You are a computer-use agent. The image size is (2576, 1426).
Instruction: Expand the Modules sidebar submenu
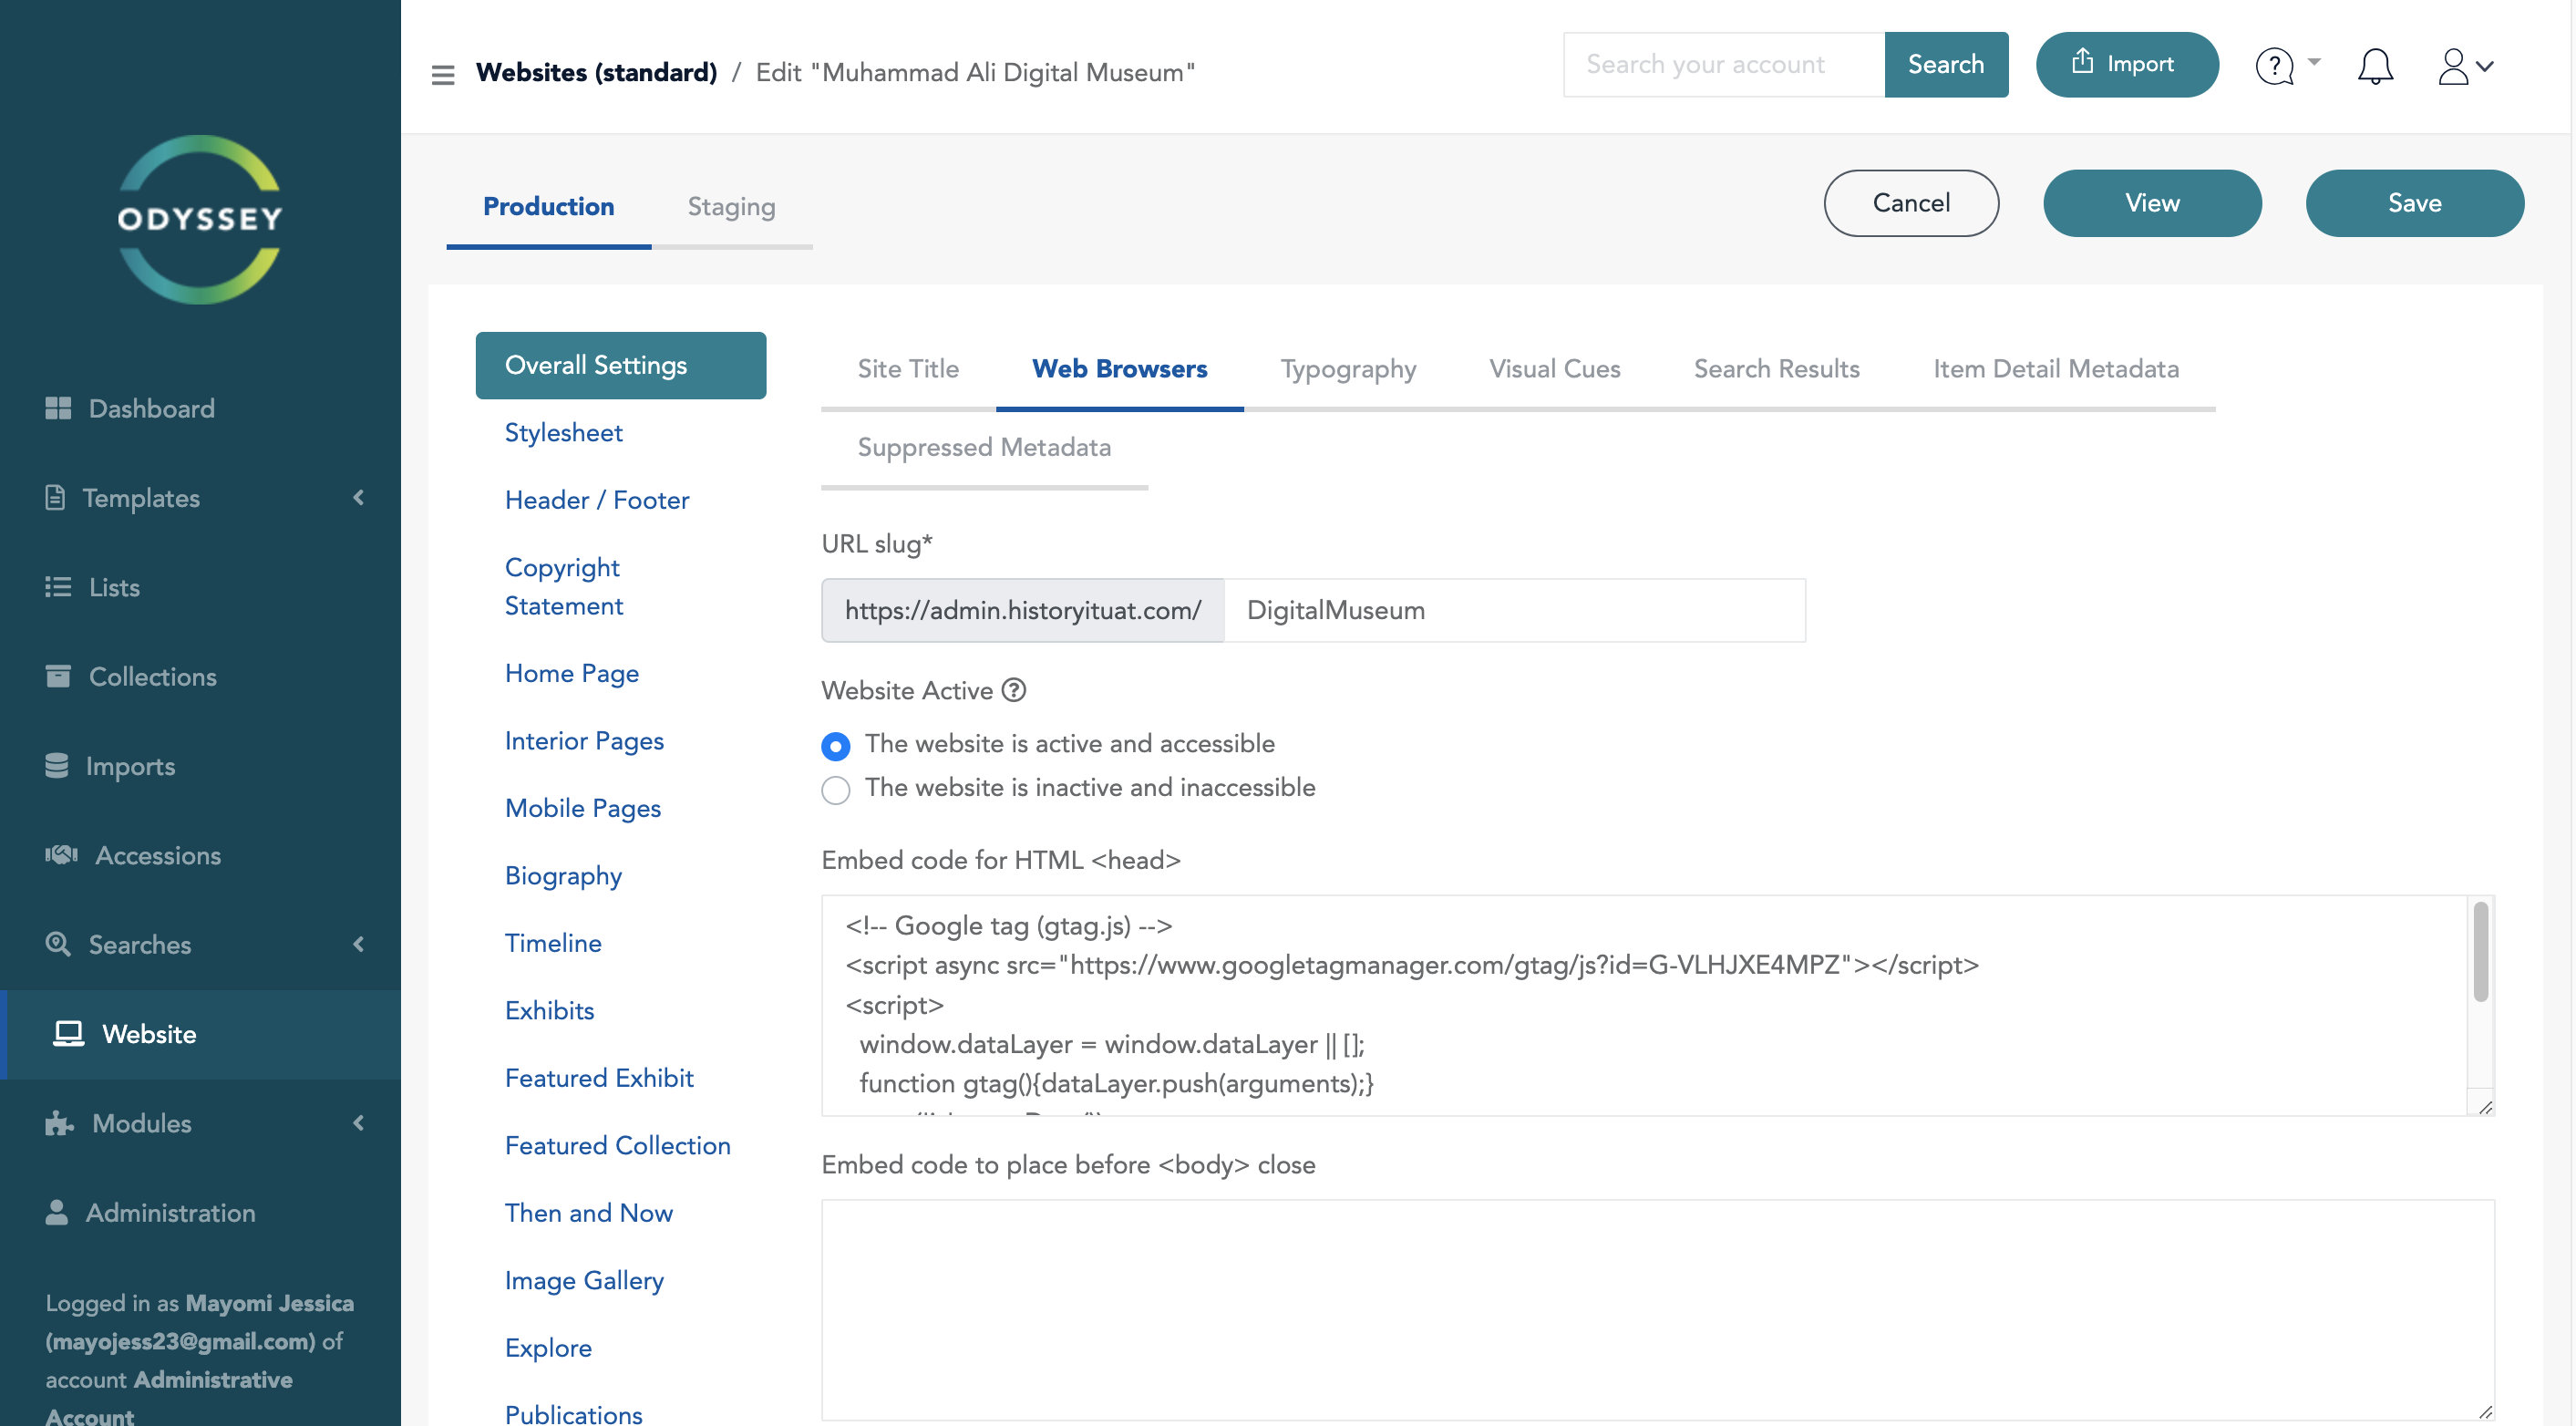point(358,1123)
